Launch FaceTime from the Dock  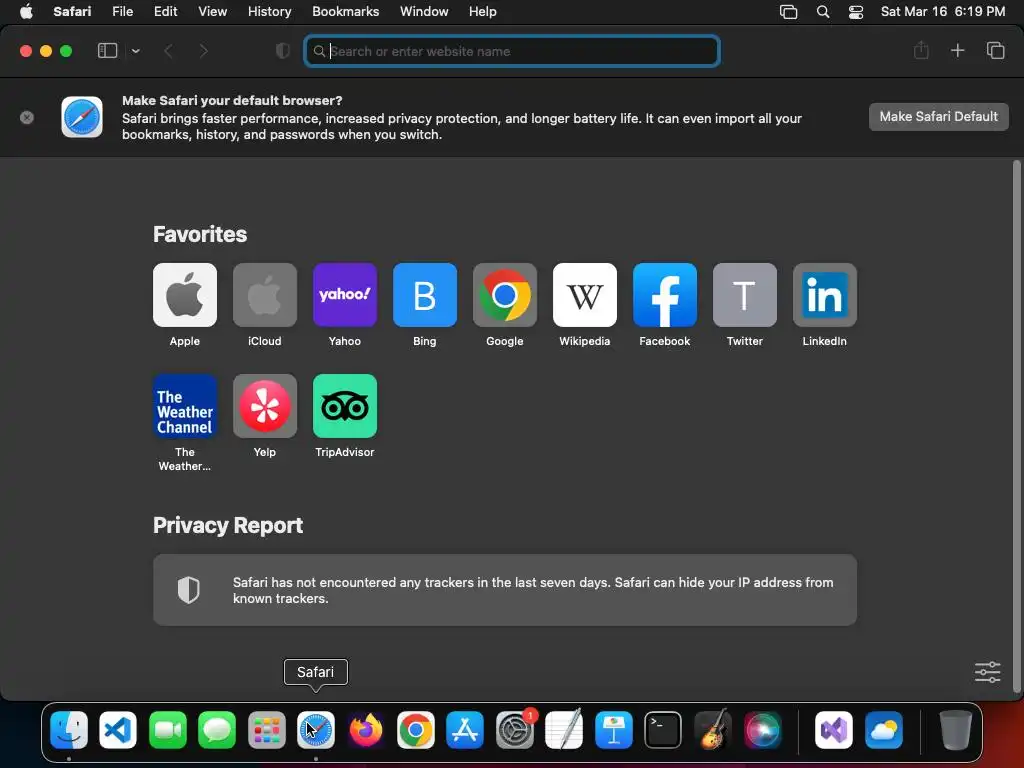(x=168, y=729)
